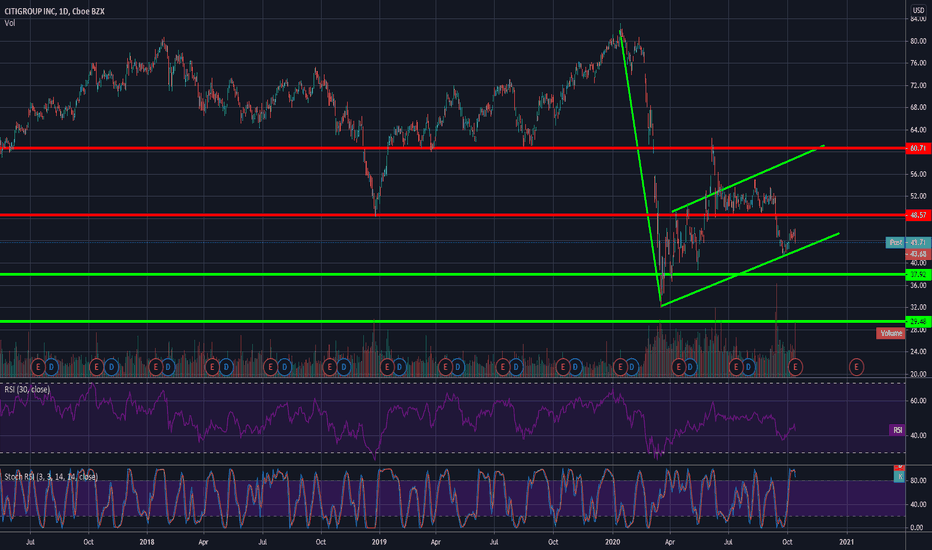Click the dividend D marker near April 2018
This screenshot has height=550, width=932.
(x=226, y=367)
